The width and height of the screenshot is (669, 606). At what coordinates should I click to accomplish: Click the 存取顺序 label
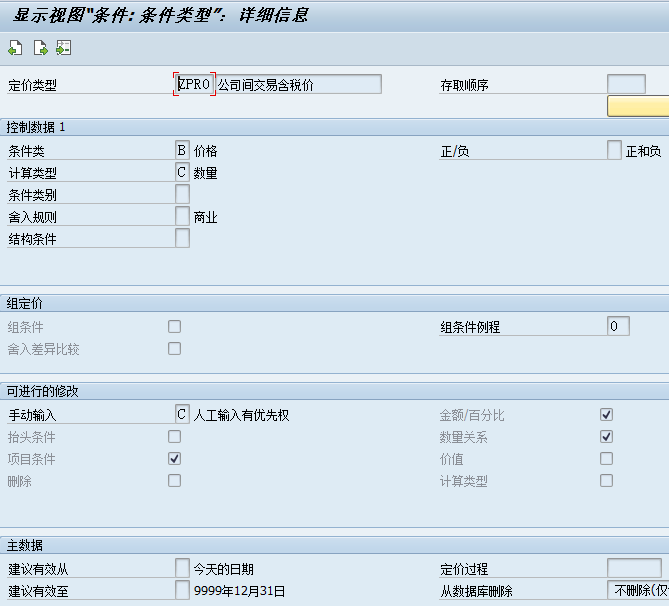pos(464,85)
